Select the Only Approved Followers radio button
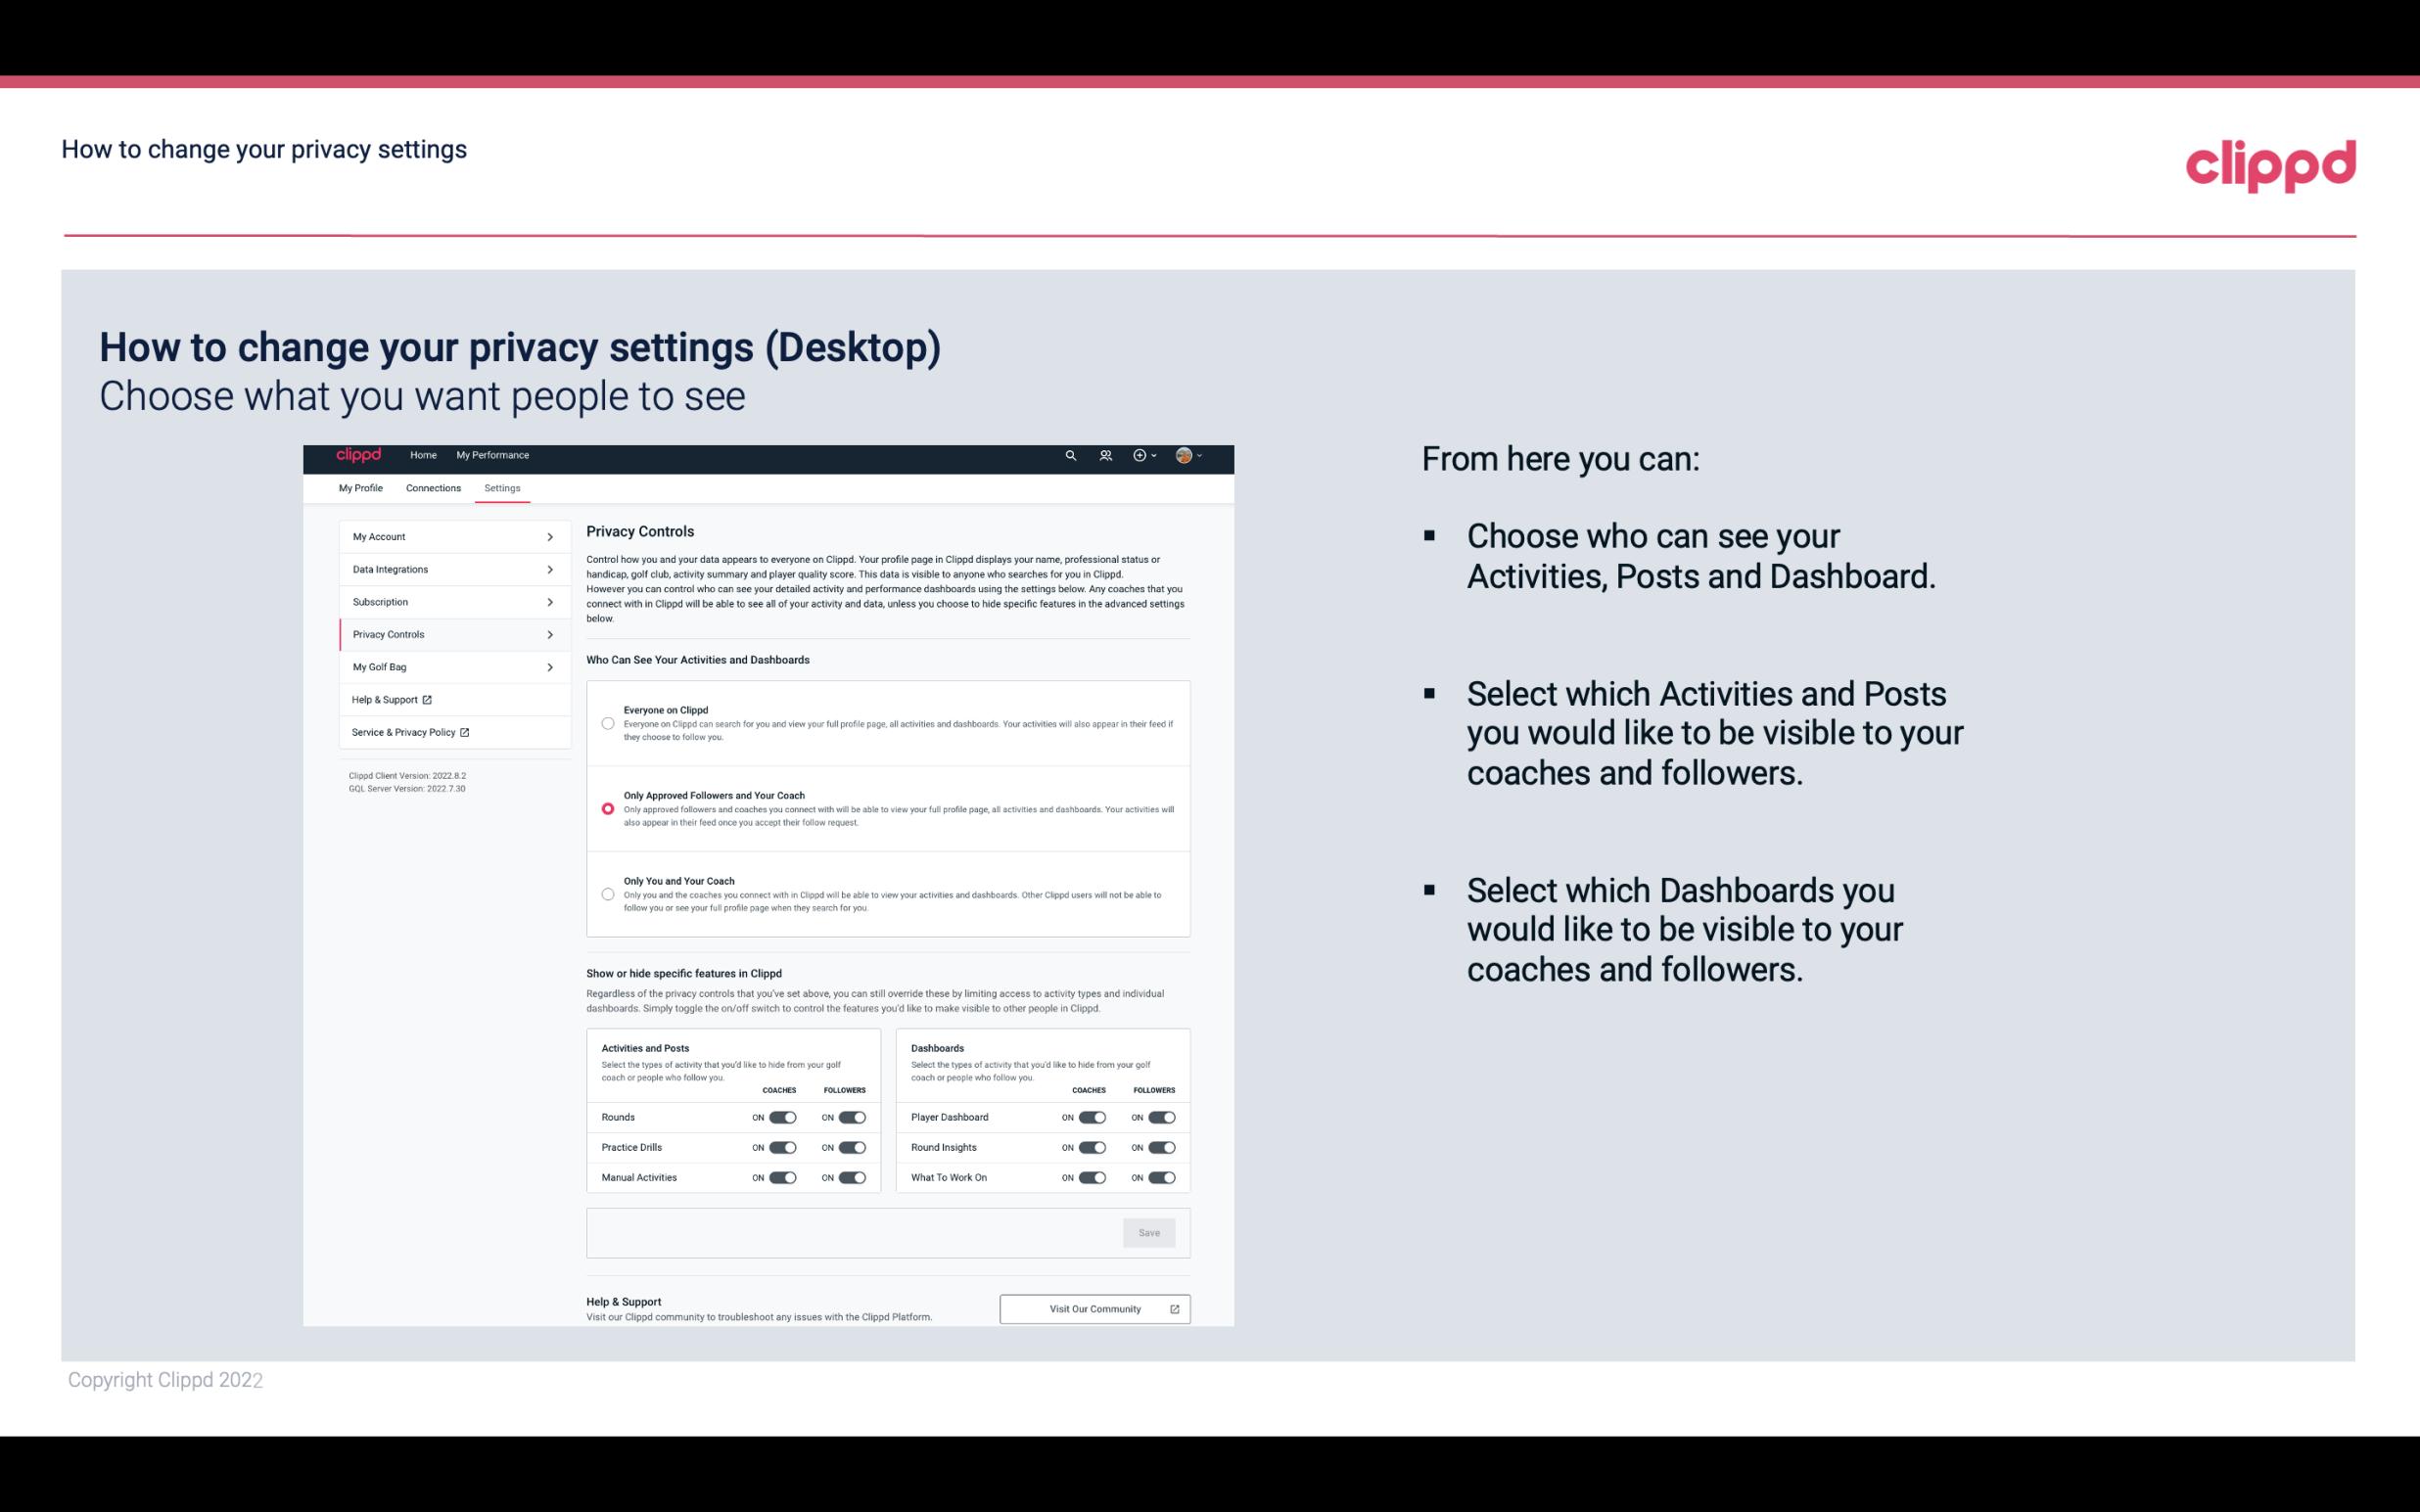Image resolution: width=2420 pixels, height=1512 pixels. point(605,808)
